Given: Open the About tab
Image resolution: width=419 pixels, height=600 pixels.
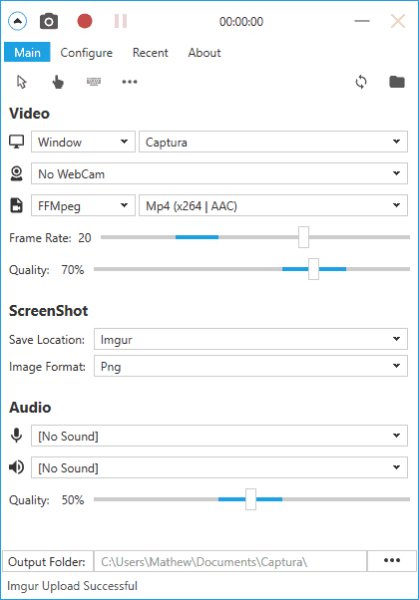Looking at the screenshot, I should pyautogui.click(x=204, y=52).
